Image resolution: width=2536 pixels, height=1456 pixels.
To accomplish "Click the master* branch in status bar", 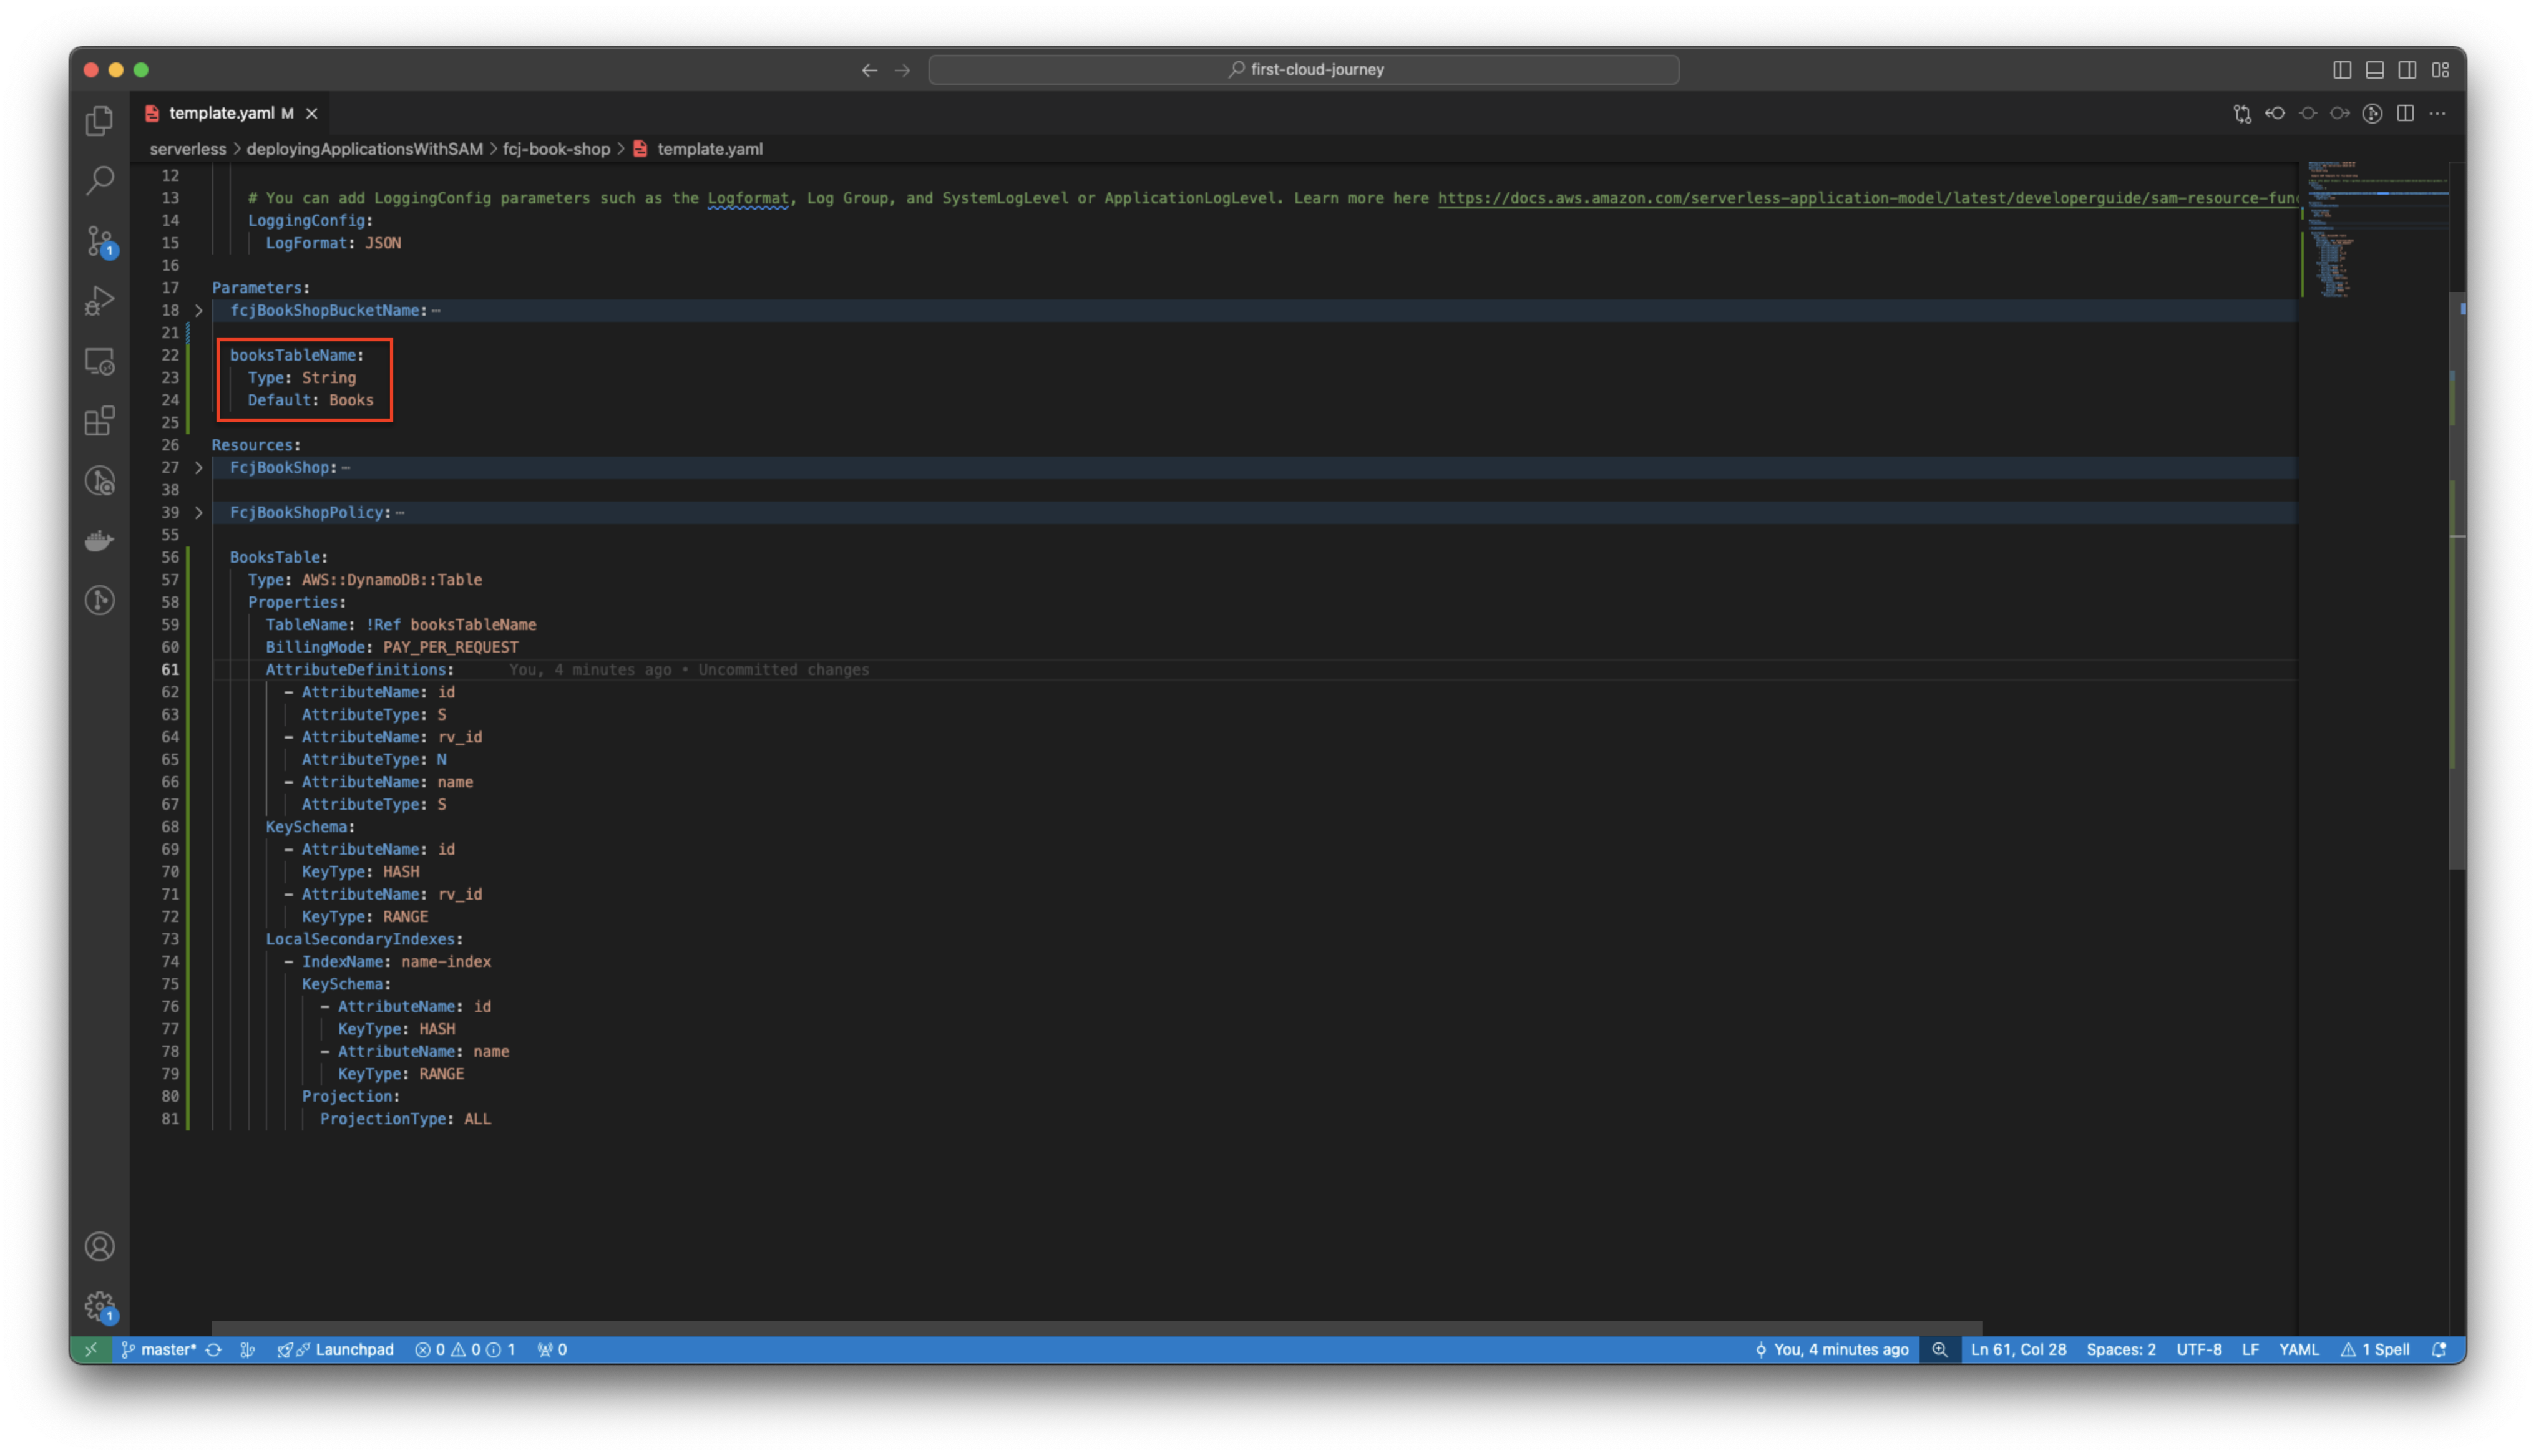I will click(159, 1350).
